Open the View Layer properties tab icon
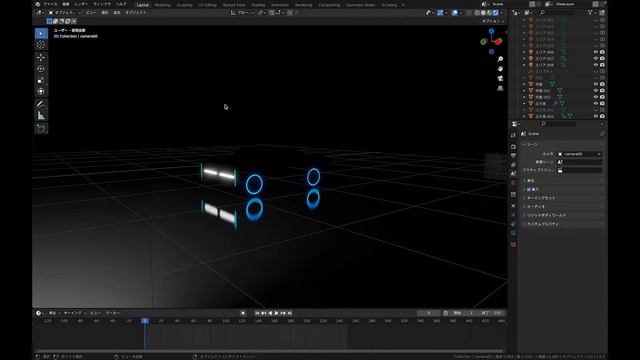The width and height of the screenshot is (640, 360). tap(513, 164)
